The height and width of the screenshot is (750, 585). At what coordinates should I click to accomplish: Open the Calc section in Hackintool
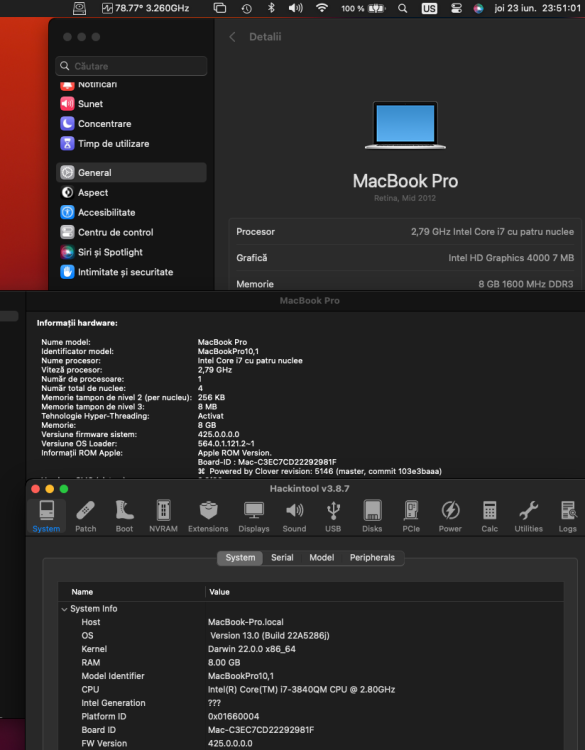coord(489,516)
